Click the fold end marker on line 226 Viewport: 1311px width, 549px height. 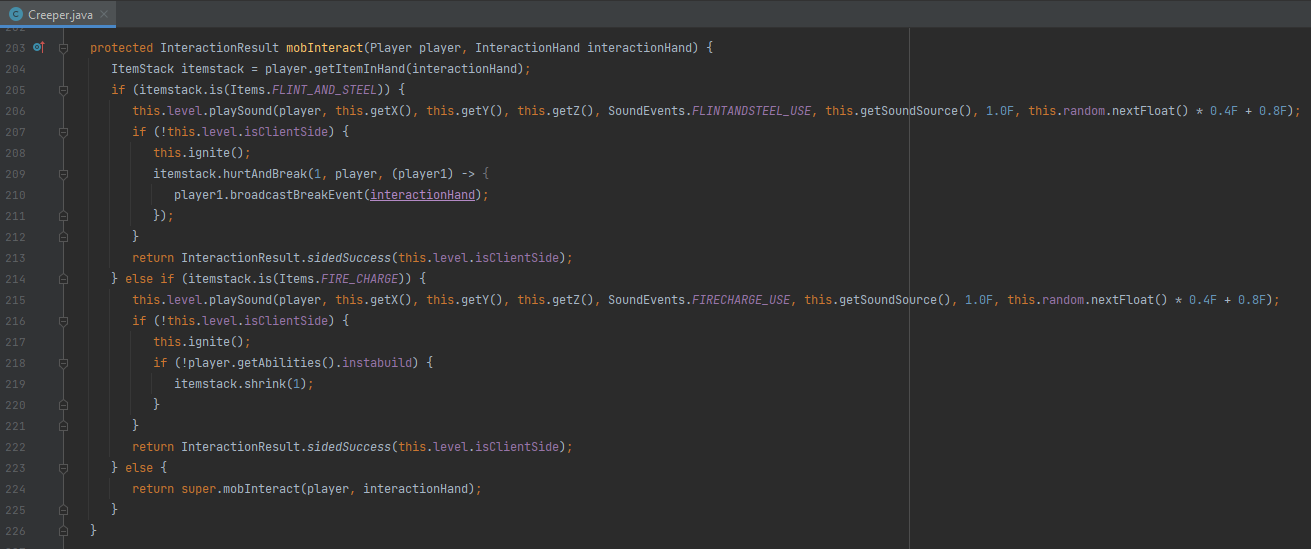(x=63, y=530)
